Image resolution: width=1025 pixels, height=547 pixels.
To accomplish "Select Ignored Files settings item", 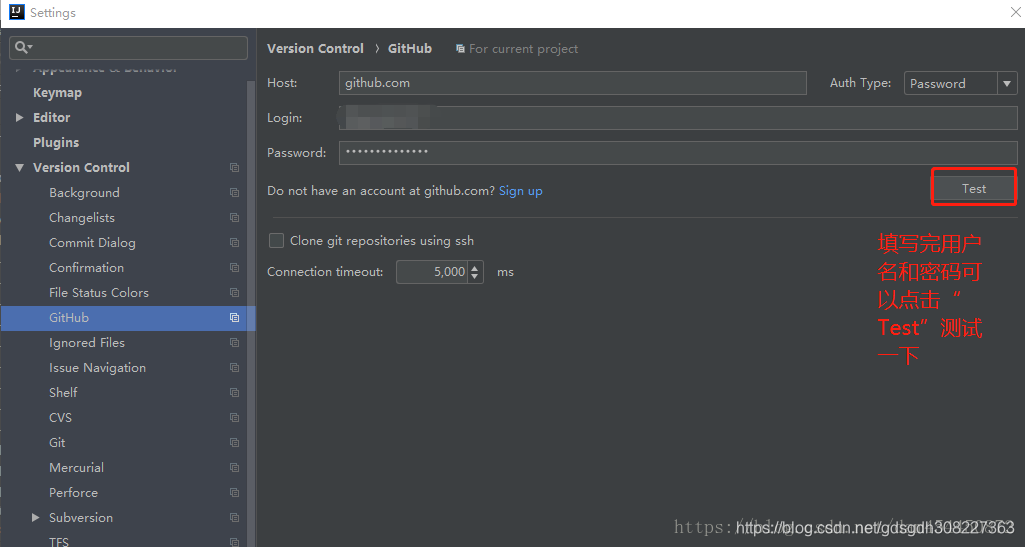I will coord(87,342).
